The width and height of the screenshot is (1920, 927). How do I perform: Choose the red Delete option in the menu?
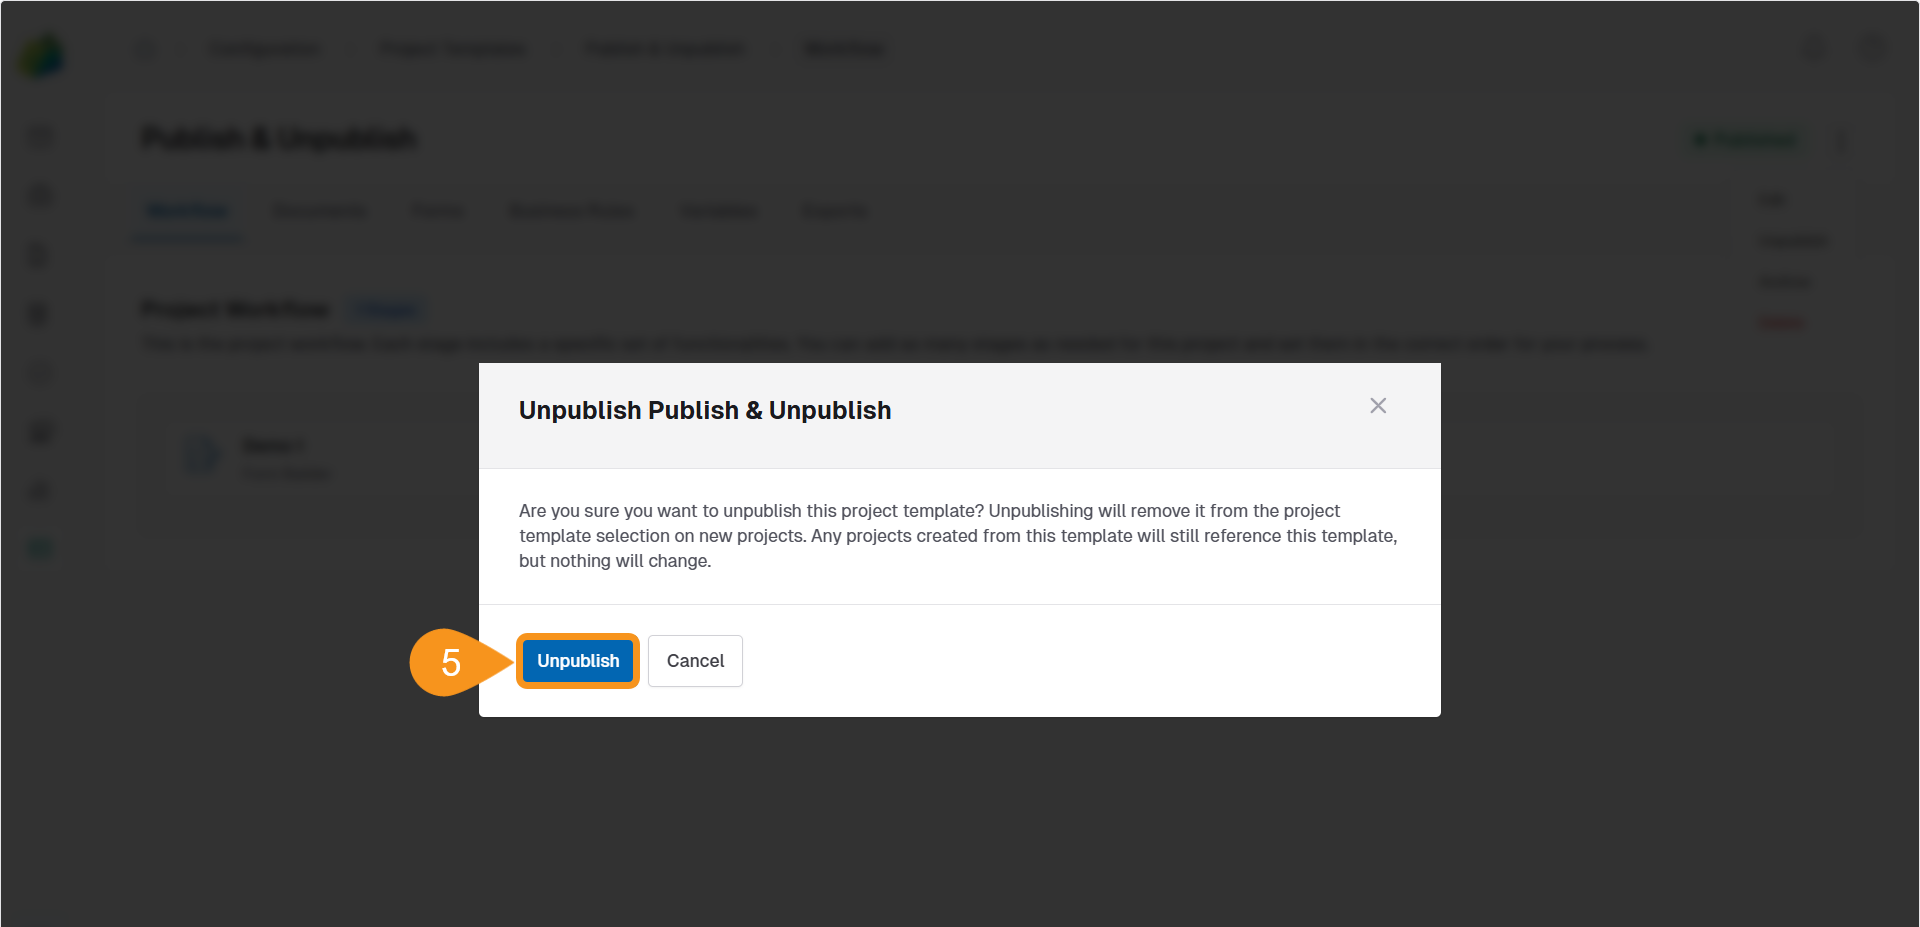1781,321
